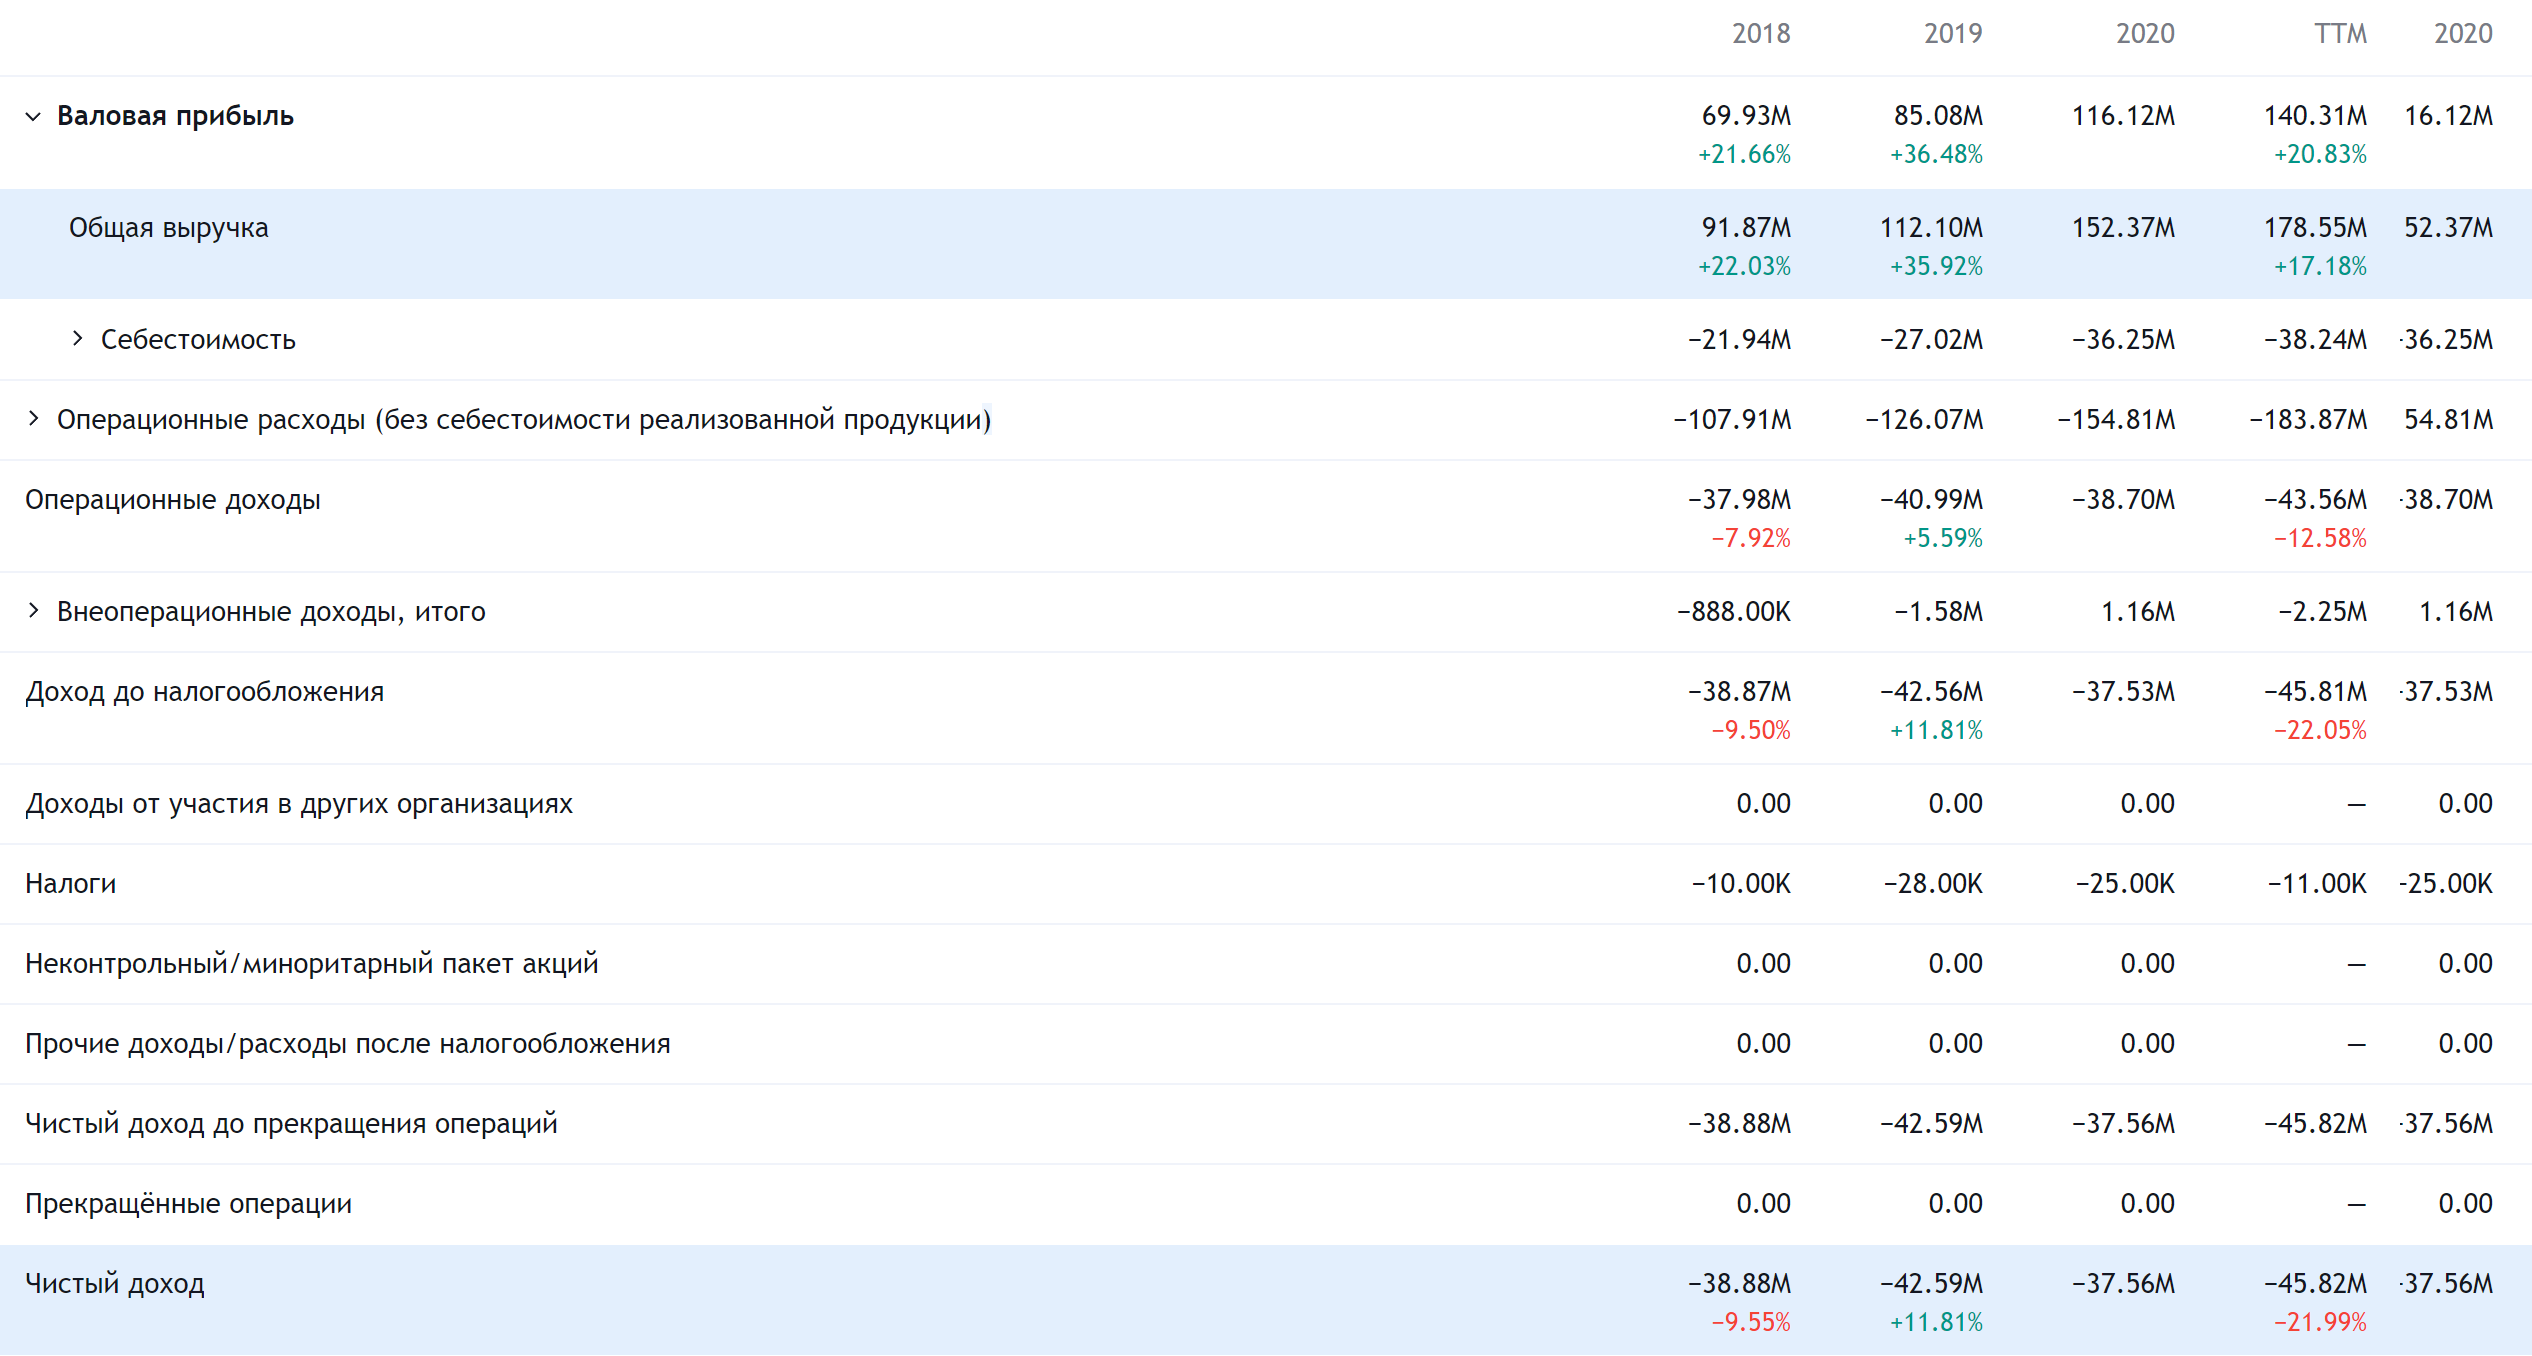2532x1356 pixels.
Task: Click the 91.87M revenue value
Action: point(1746,228)
